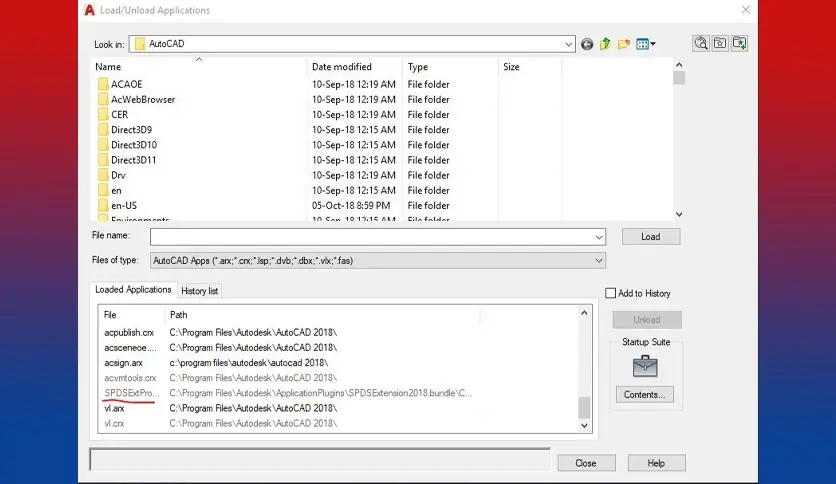The width and height of the screenshot is (836, 484).
Task: Select the Direct3D10 folder icon
Action: (103, 145)
